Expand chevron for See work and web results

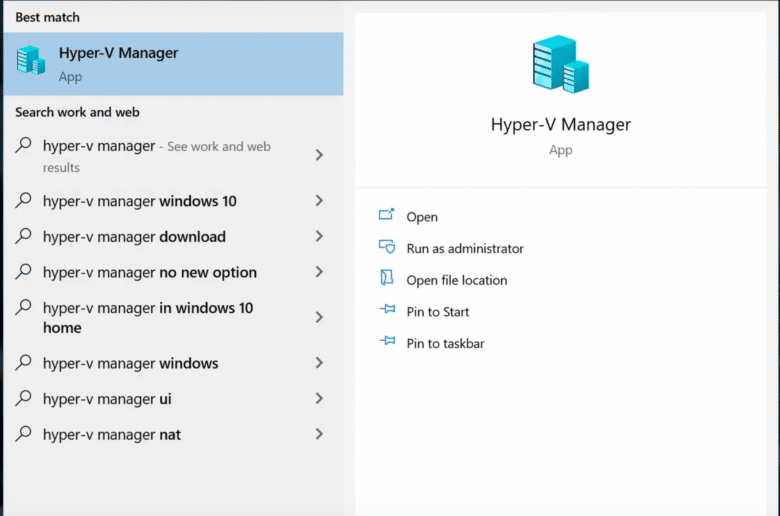point(319,155)
